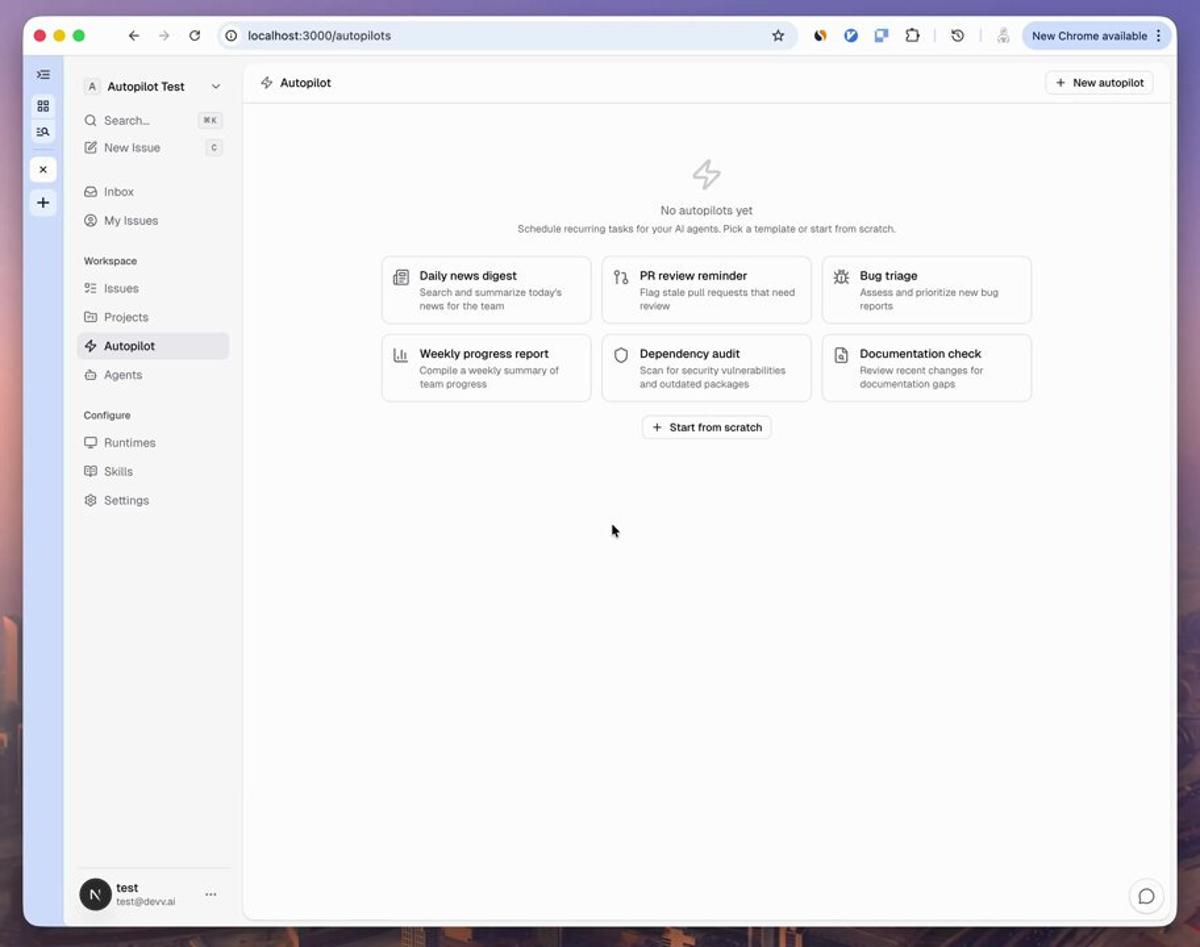Open the Skills page
The height and width of the screenshot is (947, 1200).
pos(153,472)
